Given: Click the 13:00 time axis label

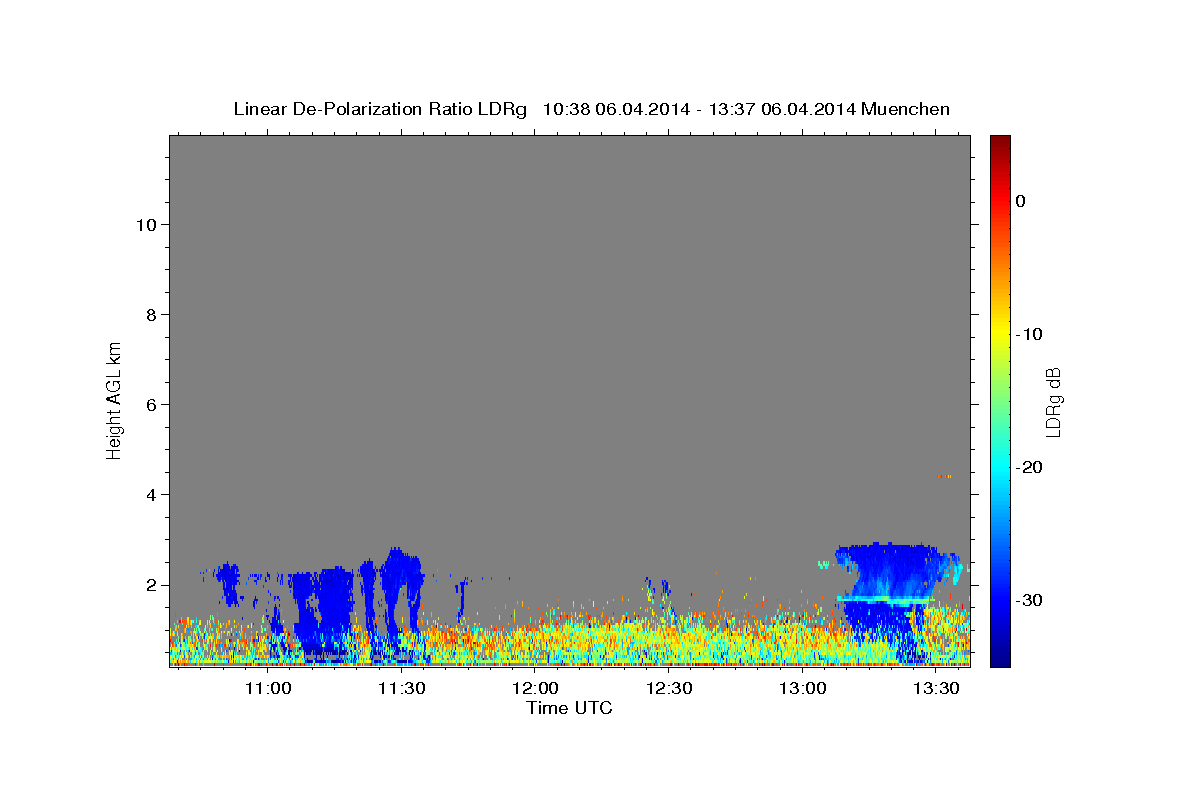Looking at the screenshot, I should pos(803,688).
